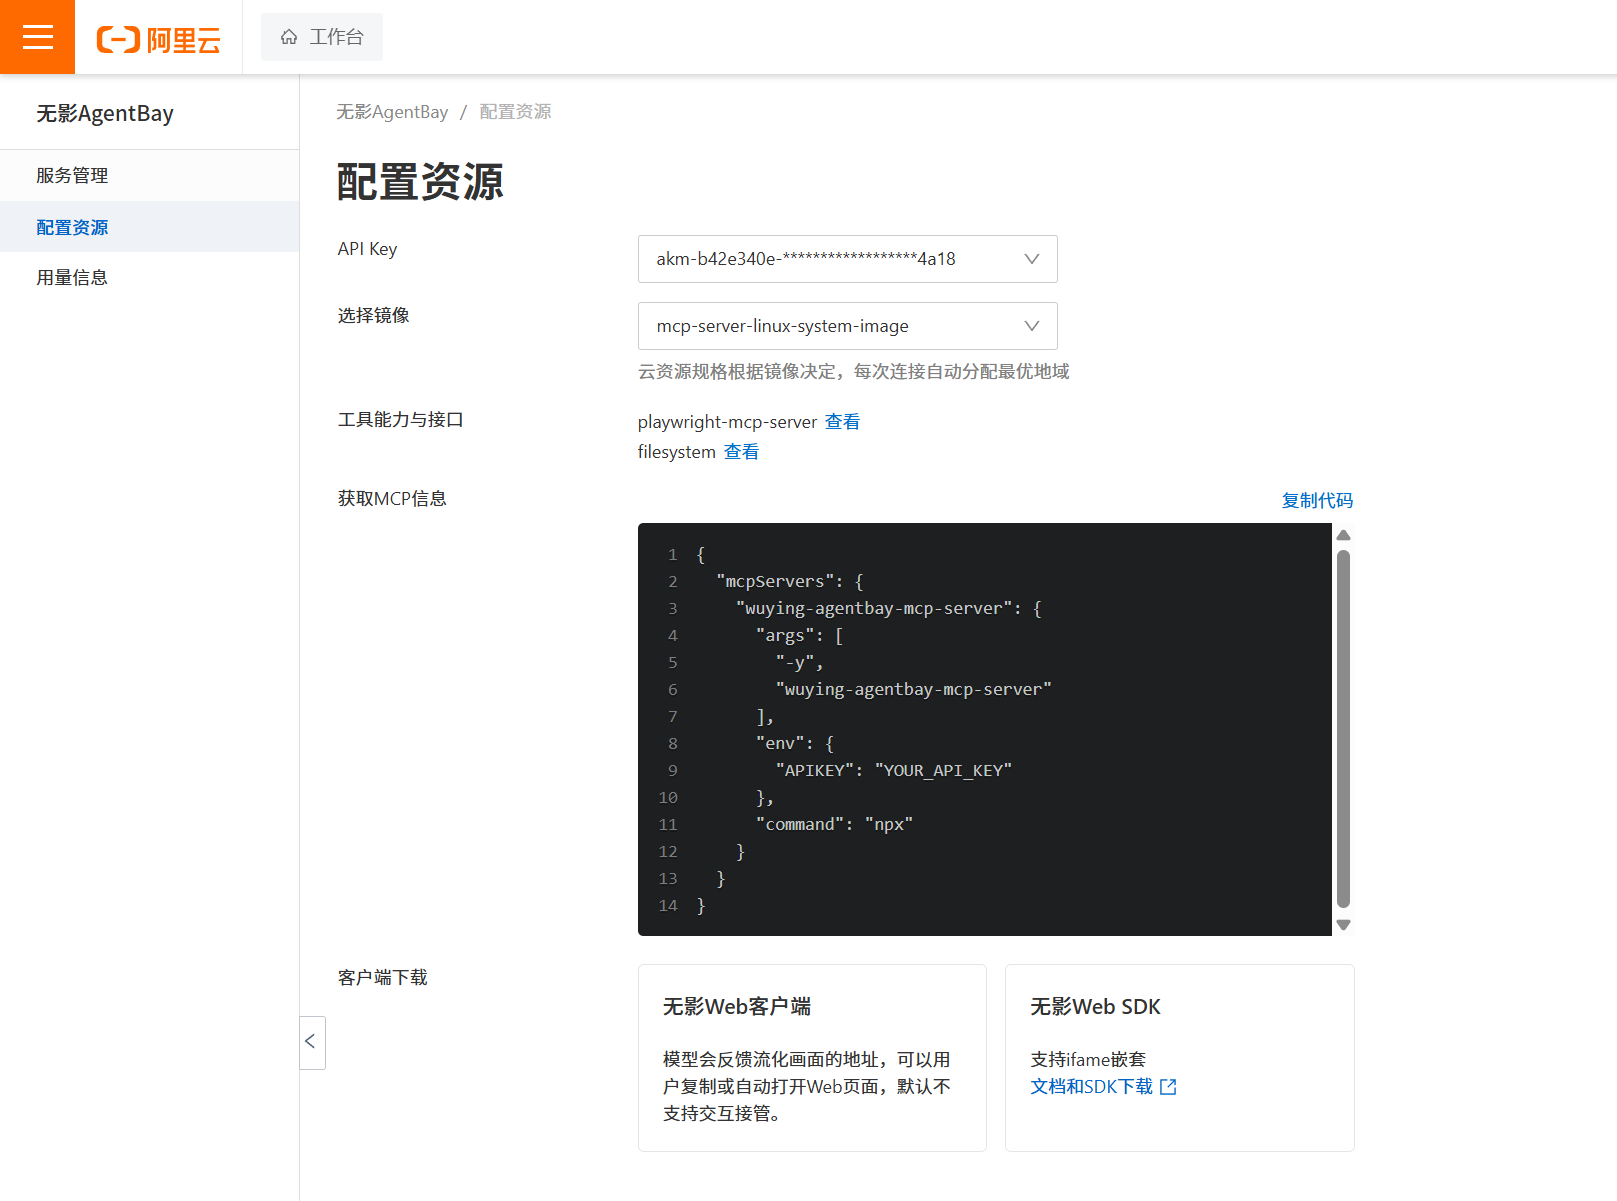Image resolution: width=1617 pixels, height=1201 pixels.
Task: Click 配置资源 breadcrumb item
Action: coord(515,112)
